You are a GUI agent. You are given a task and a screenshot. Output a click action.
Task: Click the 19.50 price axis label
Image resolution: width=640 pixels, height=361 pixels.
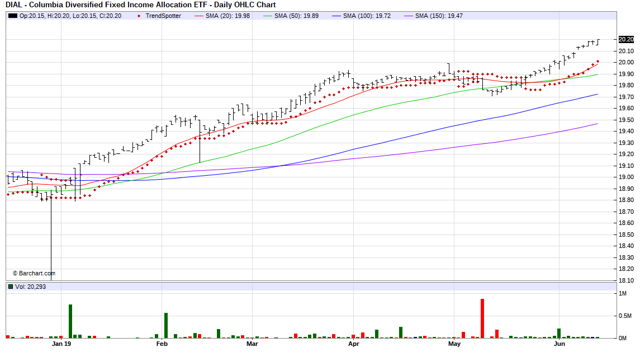[x=626, y=120]
